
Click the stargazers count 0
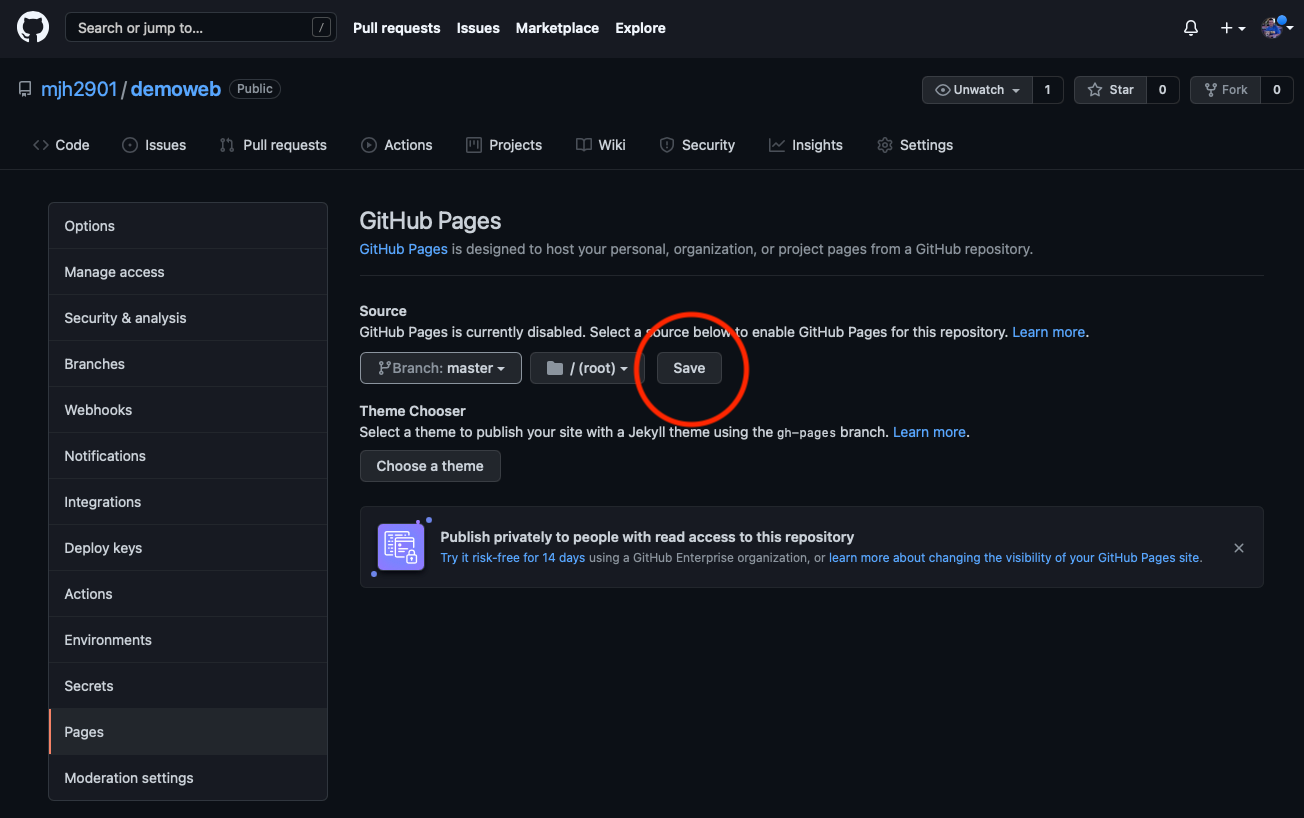coord(1162,90)
